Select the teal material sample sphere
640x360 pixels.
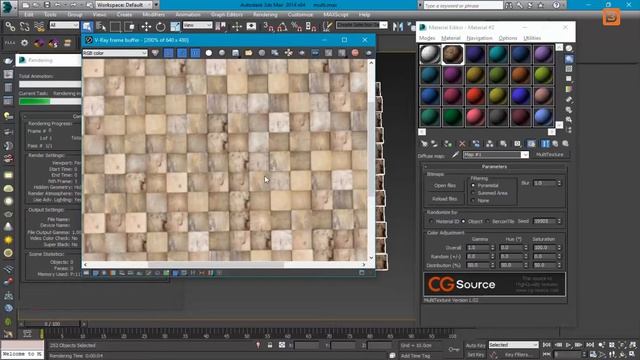click(498, 54)
